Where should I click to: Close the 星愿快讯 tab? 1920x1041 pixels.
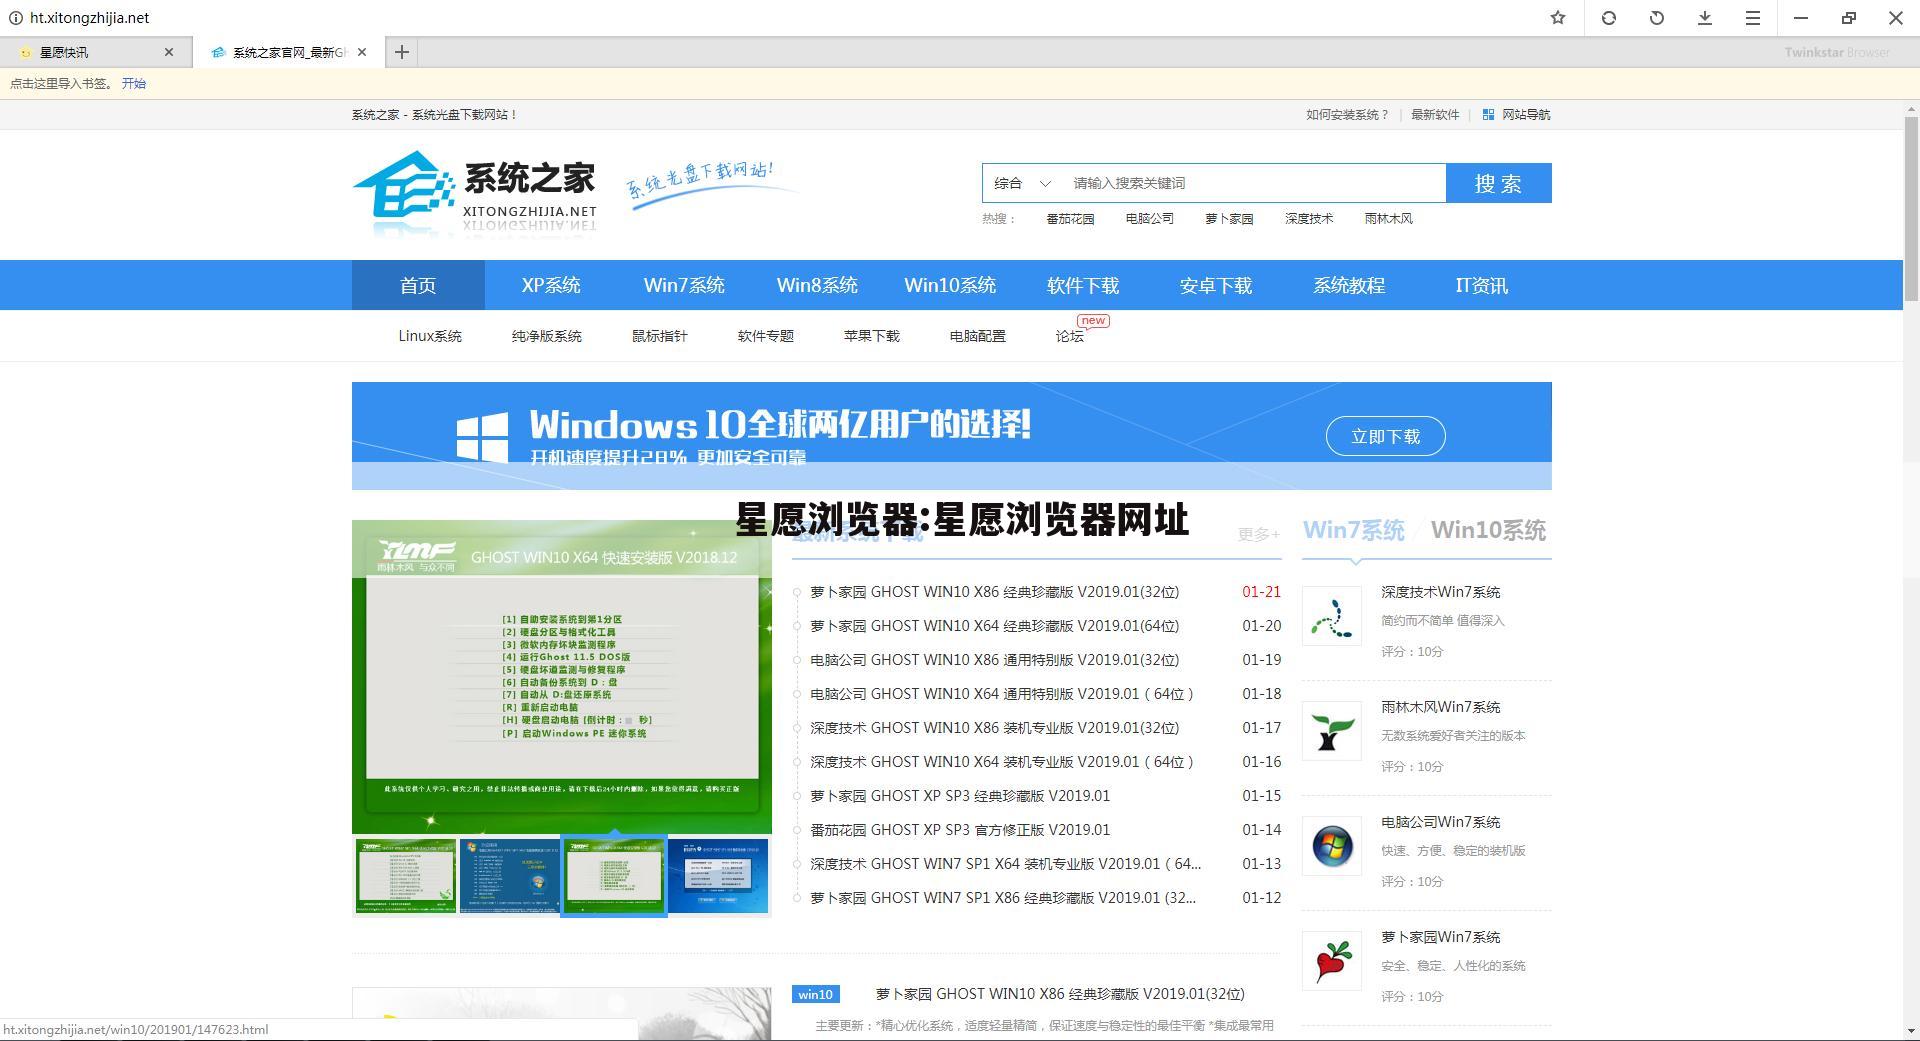point(169,52)
